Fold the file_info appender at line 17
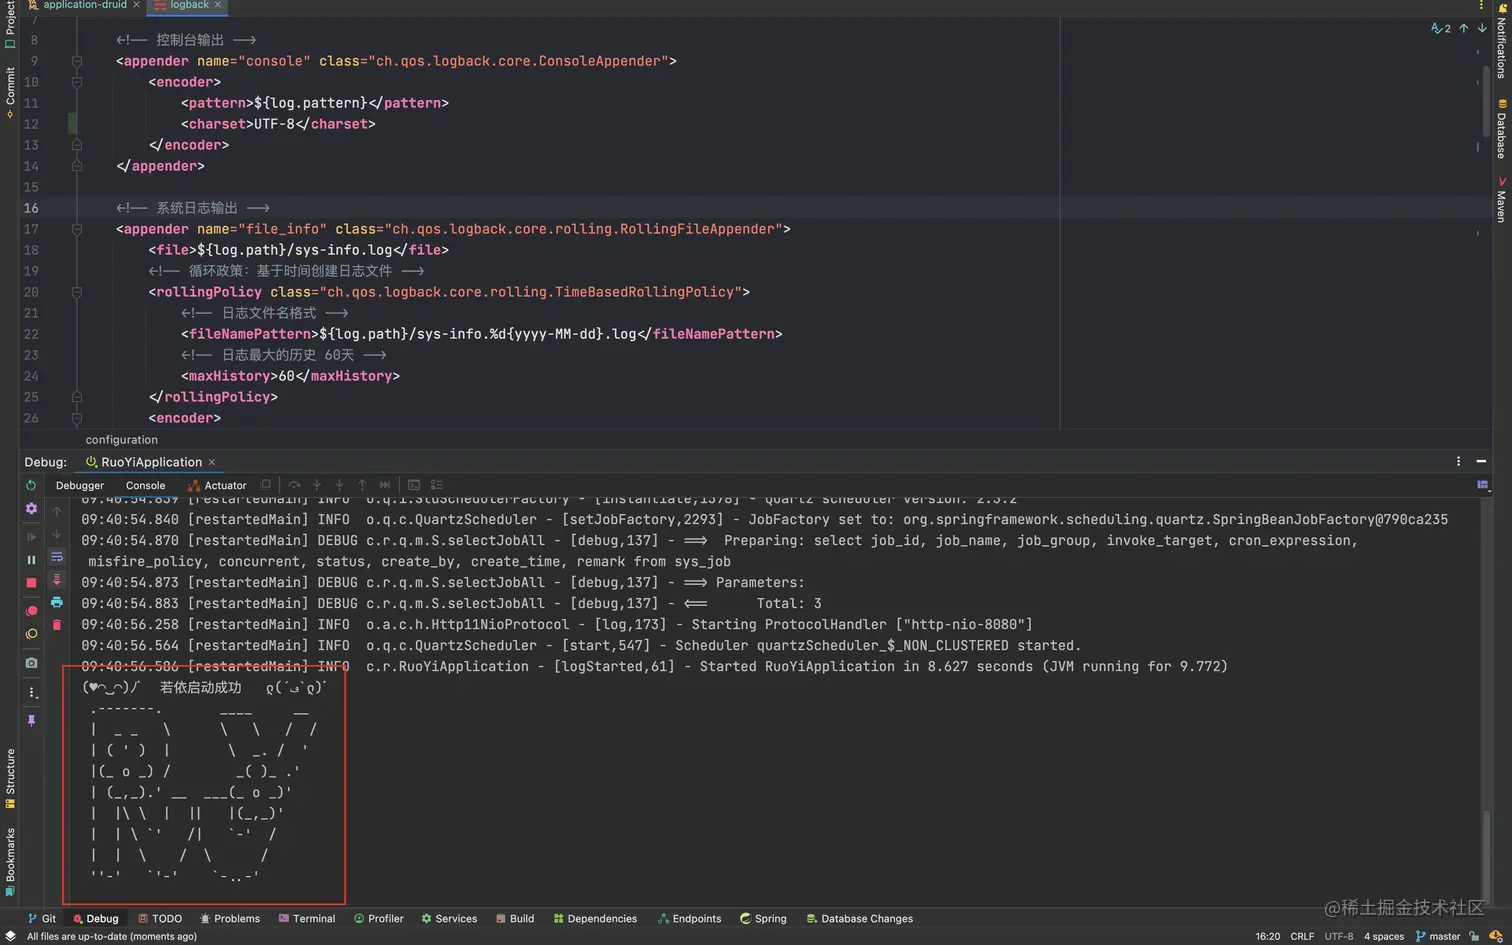 click(77, 229)
